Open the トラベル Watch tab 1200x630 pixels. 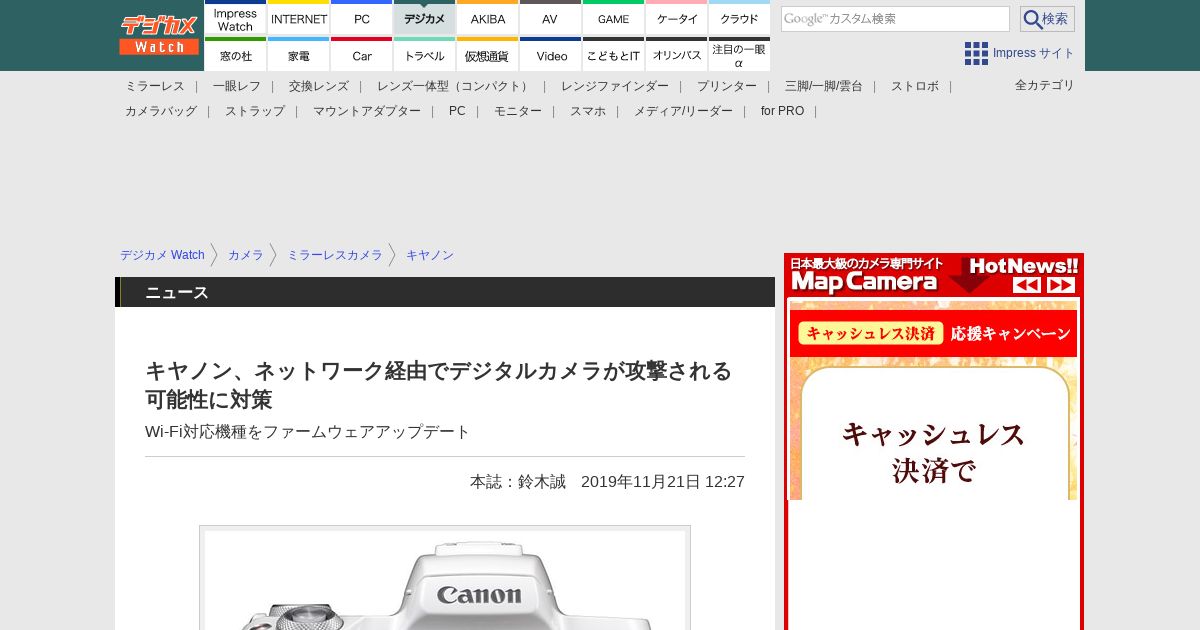click(425, 54)
